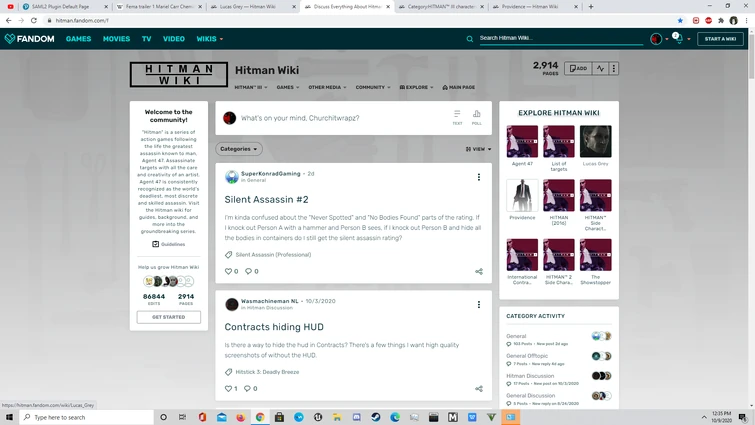Expand the WIKIS menu in Fandom header
755x425 pixels.
[x=209, y=39]
